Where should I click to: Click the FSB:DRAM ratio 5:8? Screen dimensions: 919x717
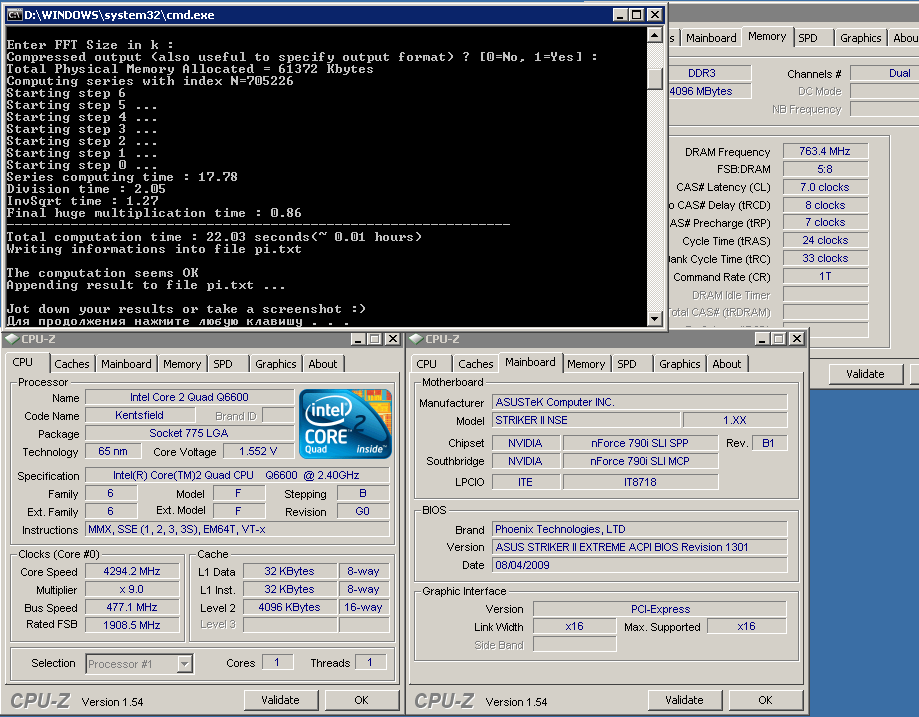pos(825,169)
